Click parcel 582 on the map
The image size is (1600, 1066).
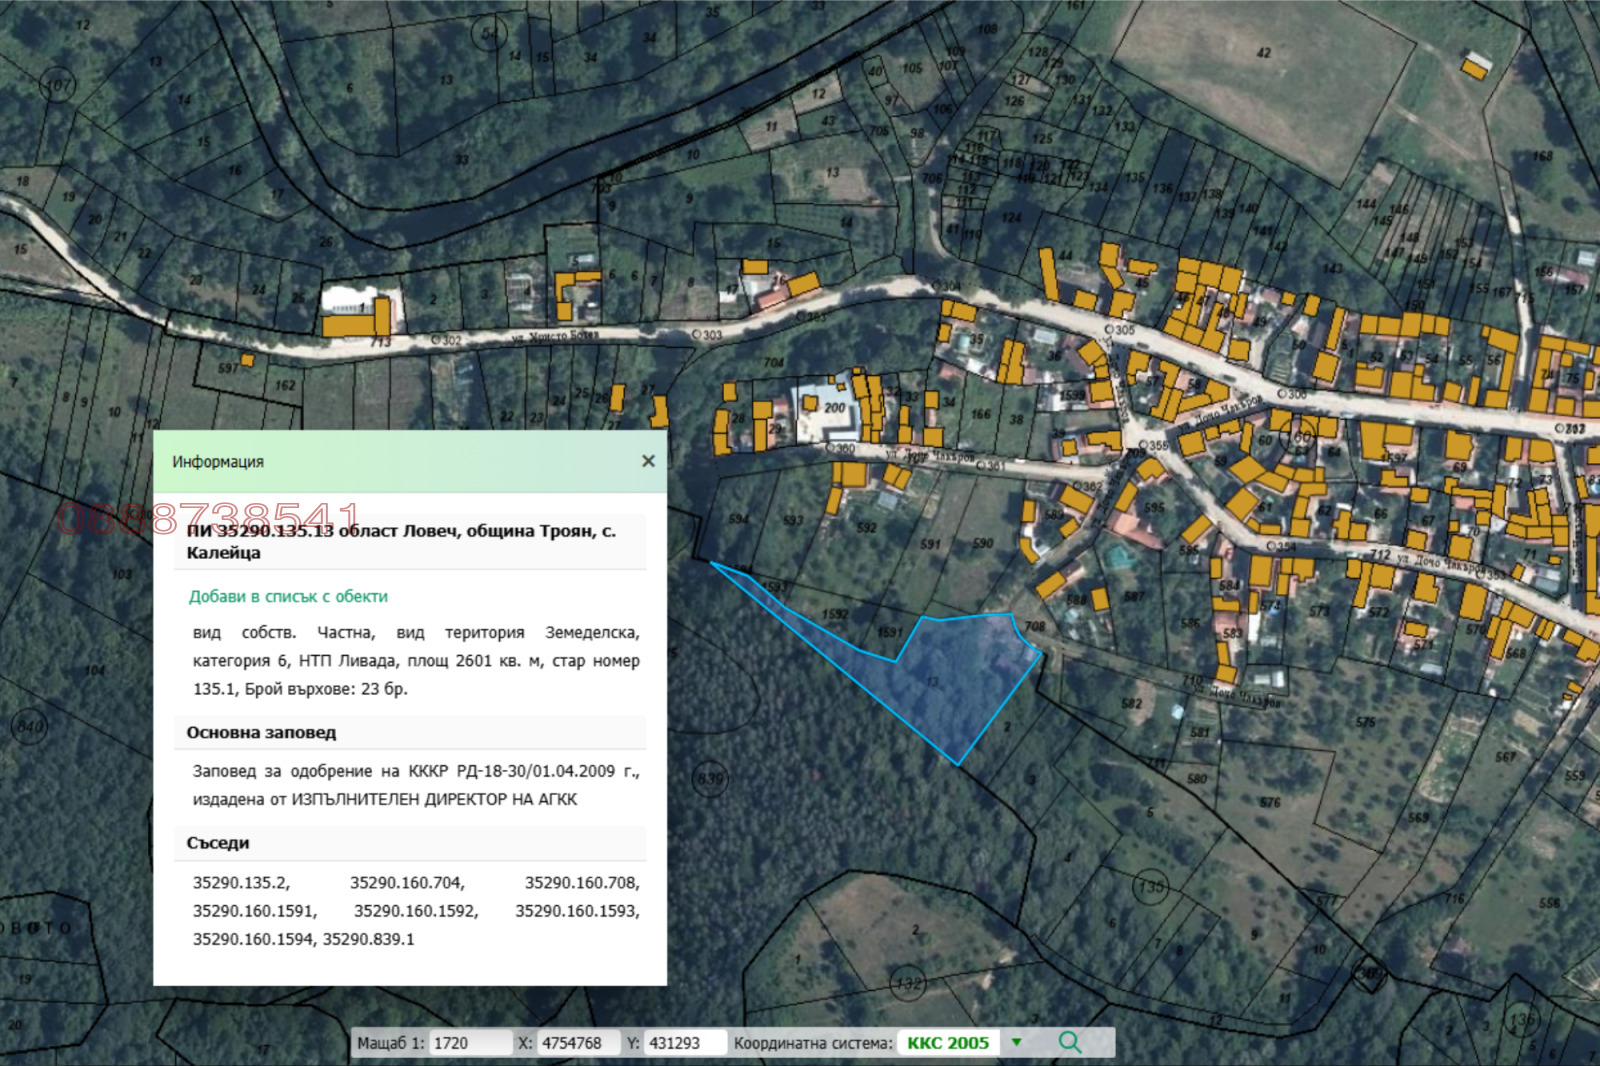pos(1131,703)
